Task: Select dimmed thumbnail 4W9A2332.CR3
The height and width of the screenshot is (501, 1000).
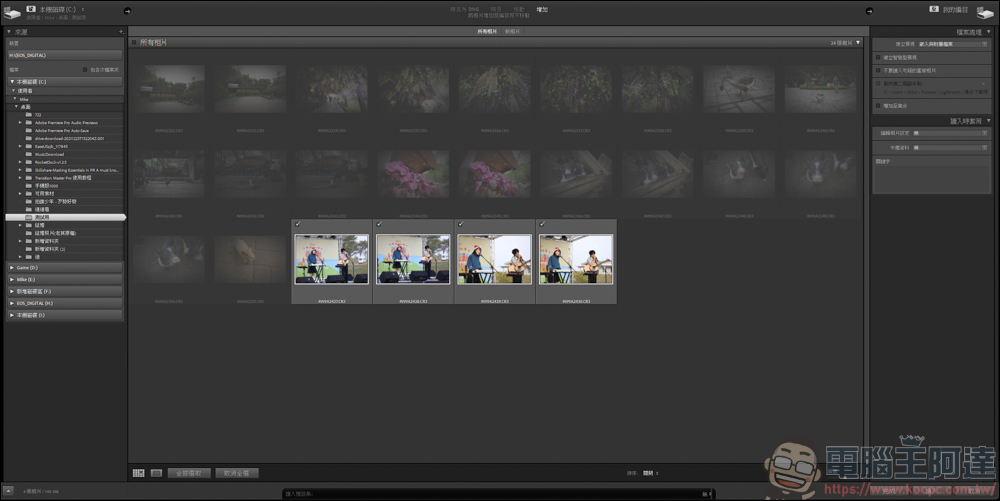Action: point(169,89)
